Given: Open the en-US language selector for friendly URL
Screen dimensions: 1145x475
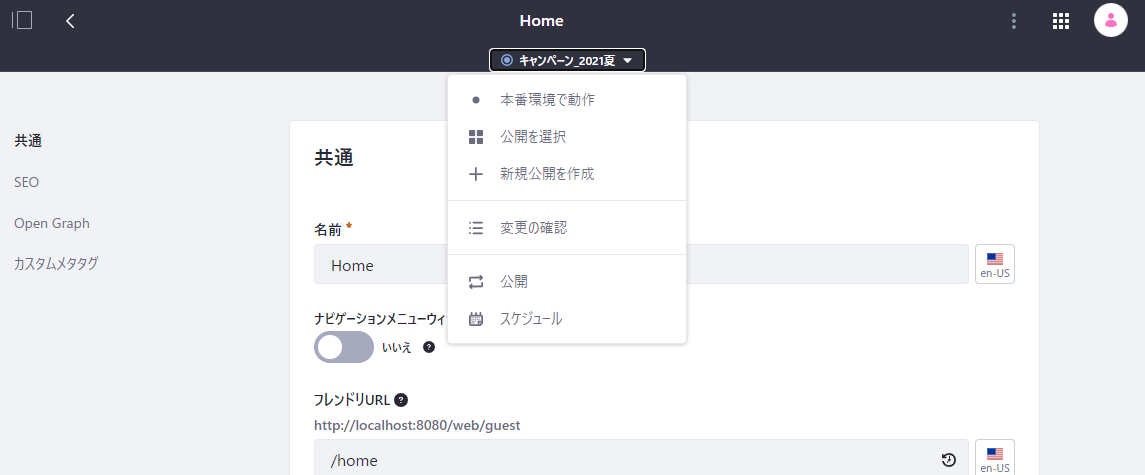Looking at the screenshot, I should [x=994, y=458].
